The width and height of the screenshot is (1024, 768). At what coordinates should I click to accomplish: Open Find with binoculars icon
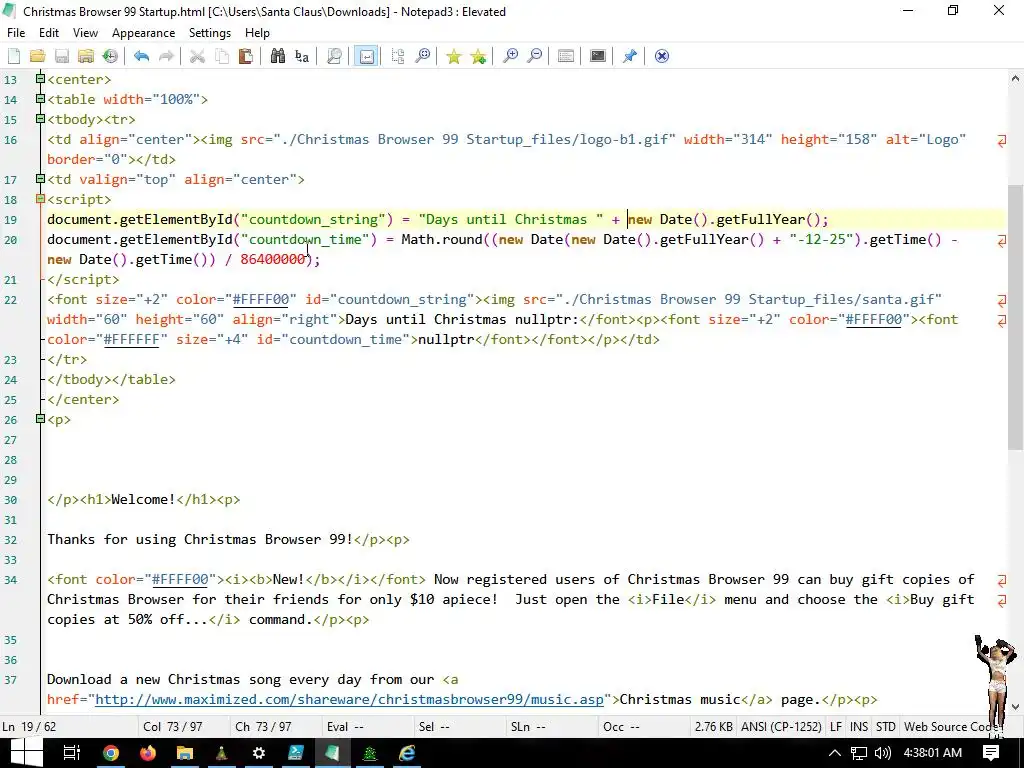278,56
